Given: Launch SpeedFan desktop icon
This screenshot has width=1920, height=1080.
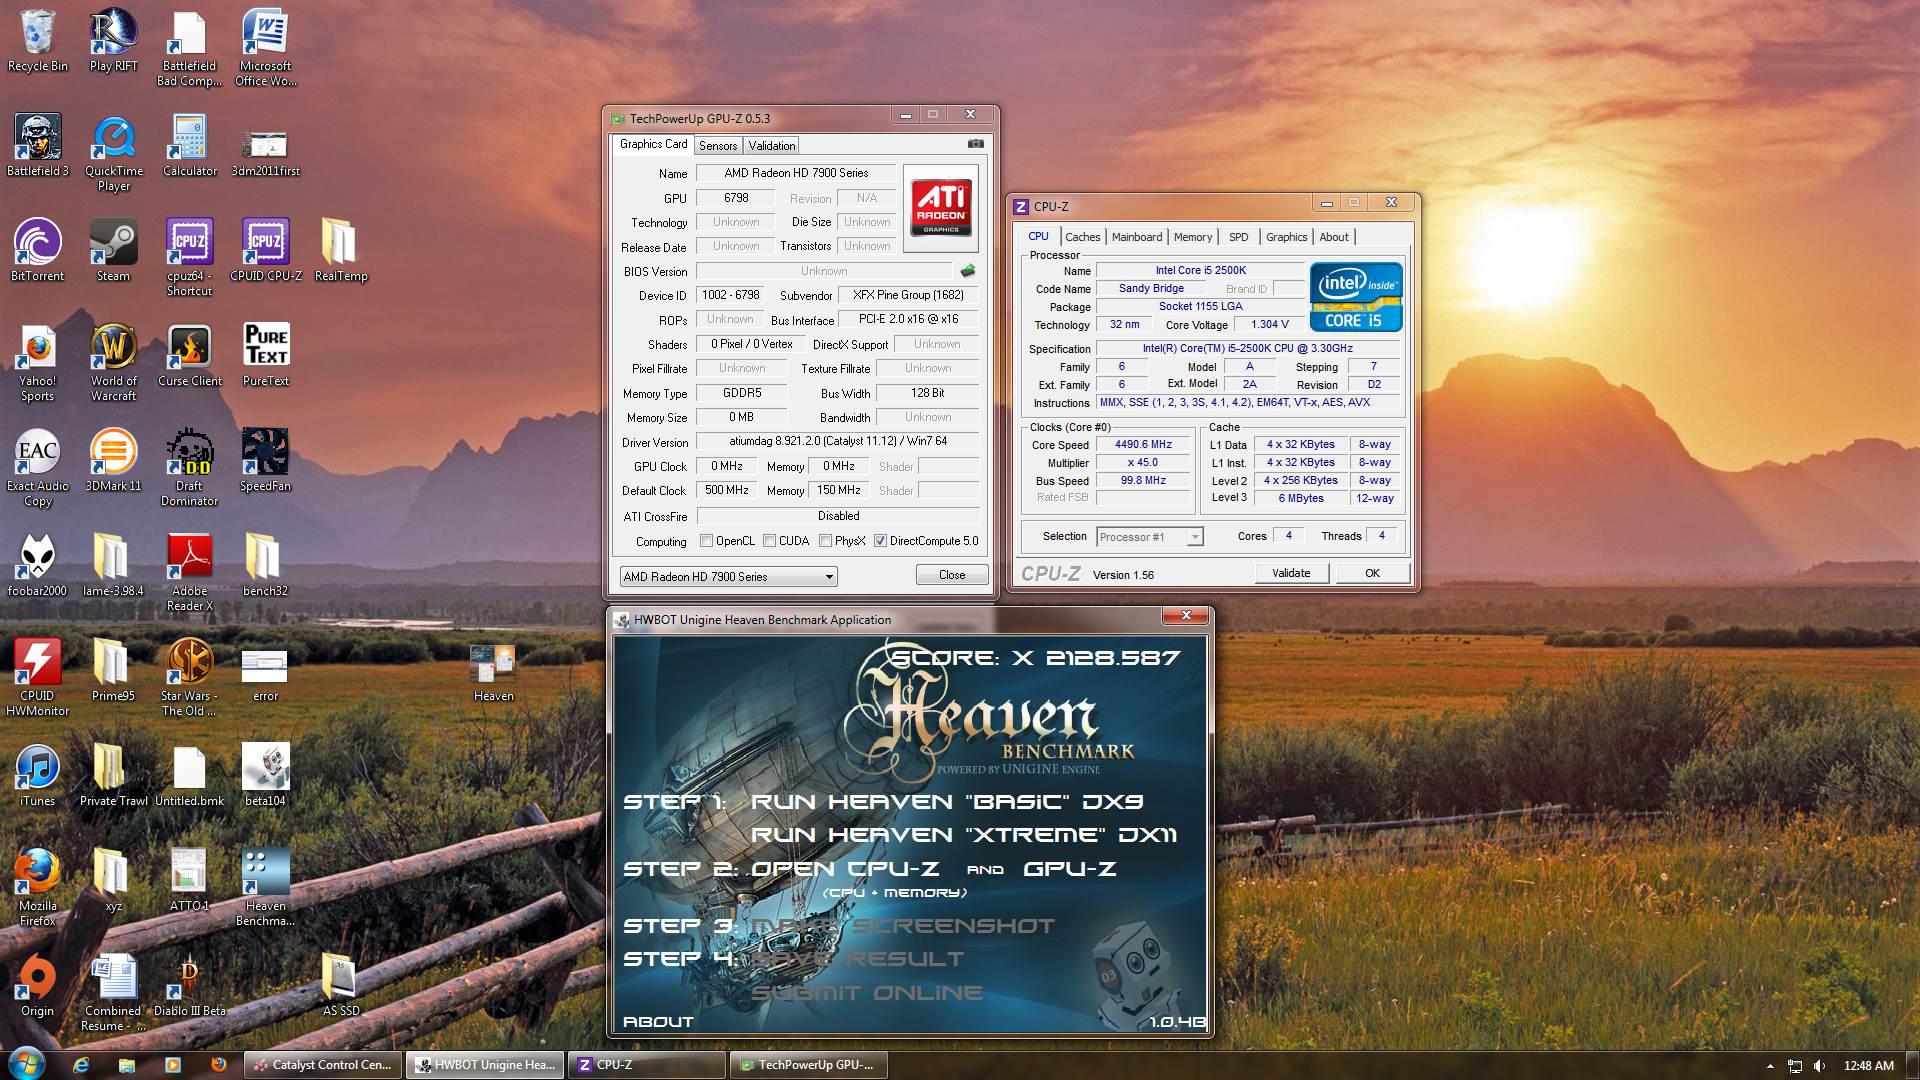Looking at the screenshot, I should [266, 461].
